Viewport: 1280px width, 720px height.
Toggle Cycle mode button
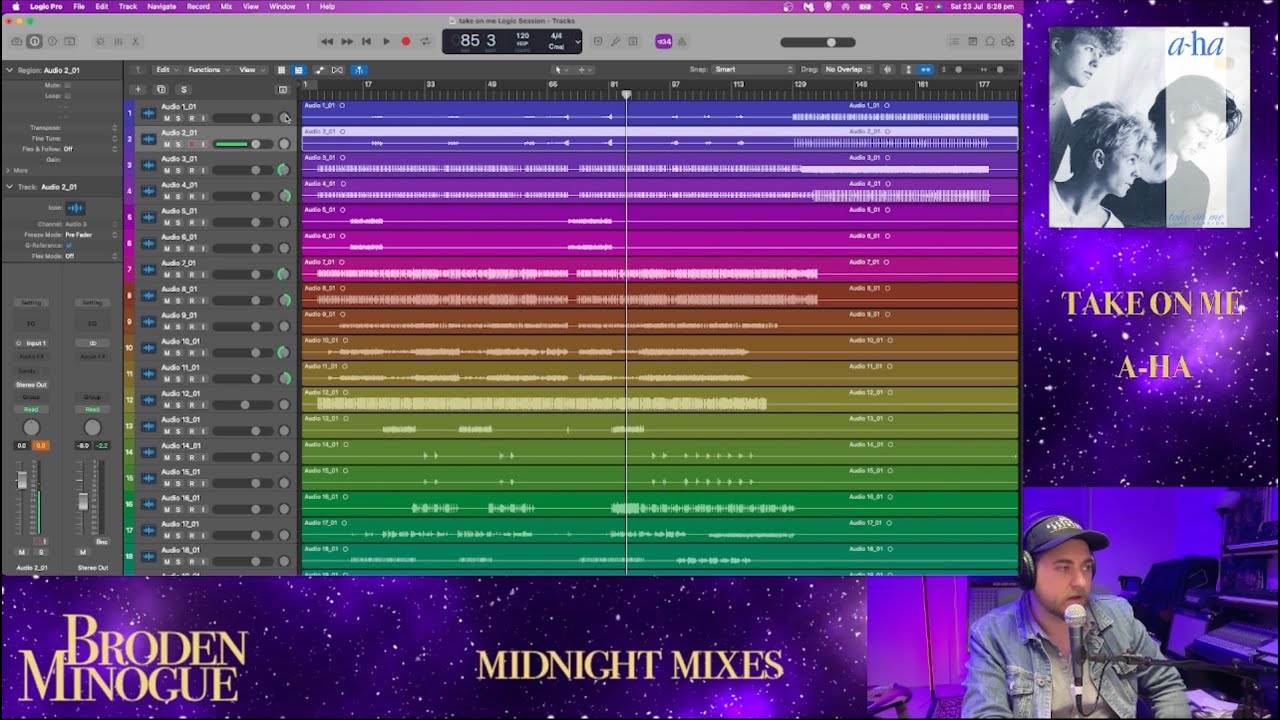coord(425,41)
